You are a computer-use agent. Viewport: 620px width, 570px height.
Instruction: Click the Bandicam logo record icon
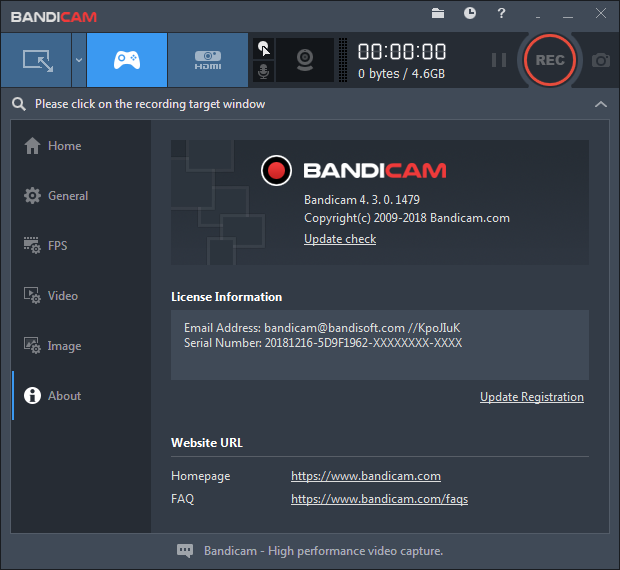pos(276,170)
